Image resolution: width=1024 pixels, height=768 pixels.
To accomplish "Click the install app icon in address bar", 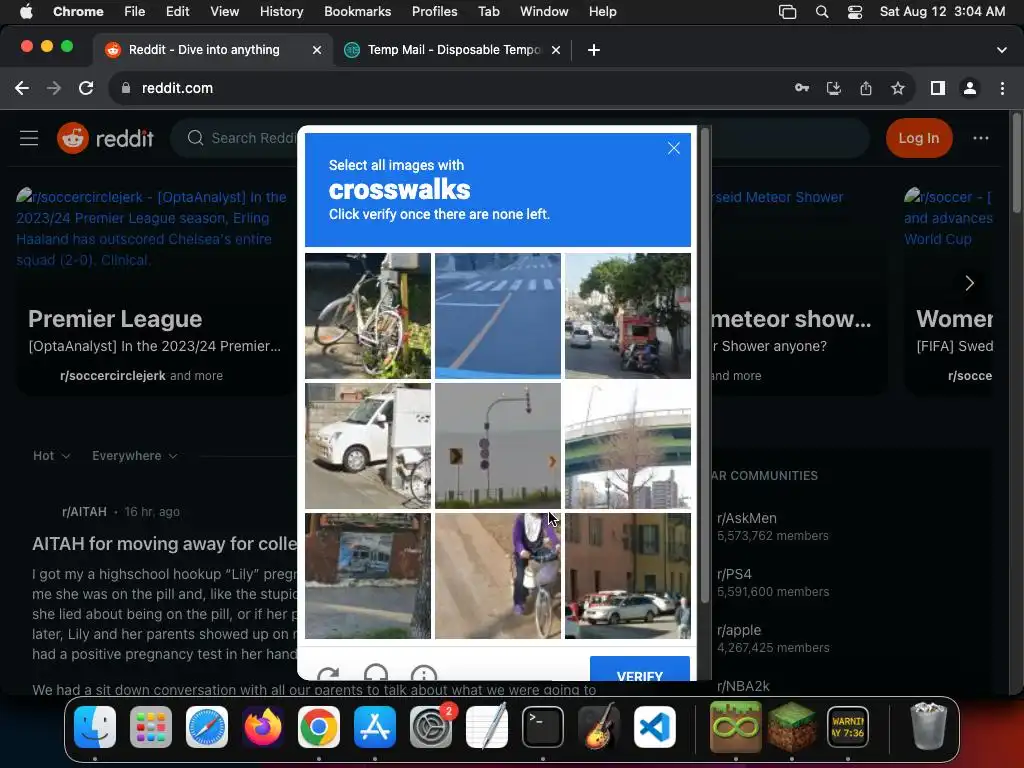I will pos(833,88).
